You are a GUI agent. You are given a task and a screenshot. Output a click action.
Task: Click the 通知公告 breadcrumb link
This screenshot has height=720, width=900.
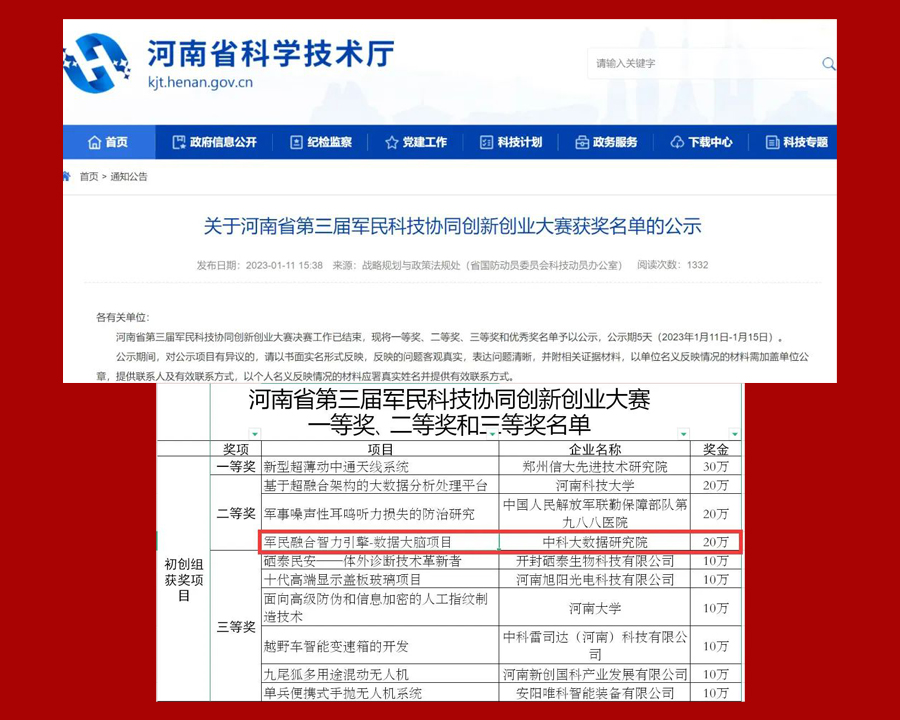[129, 177]
